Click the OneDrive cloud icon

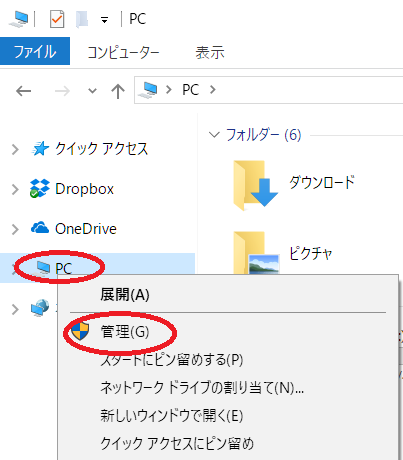[40, 228]
